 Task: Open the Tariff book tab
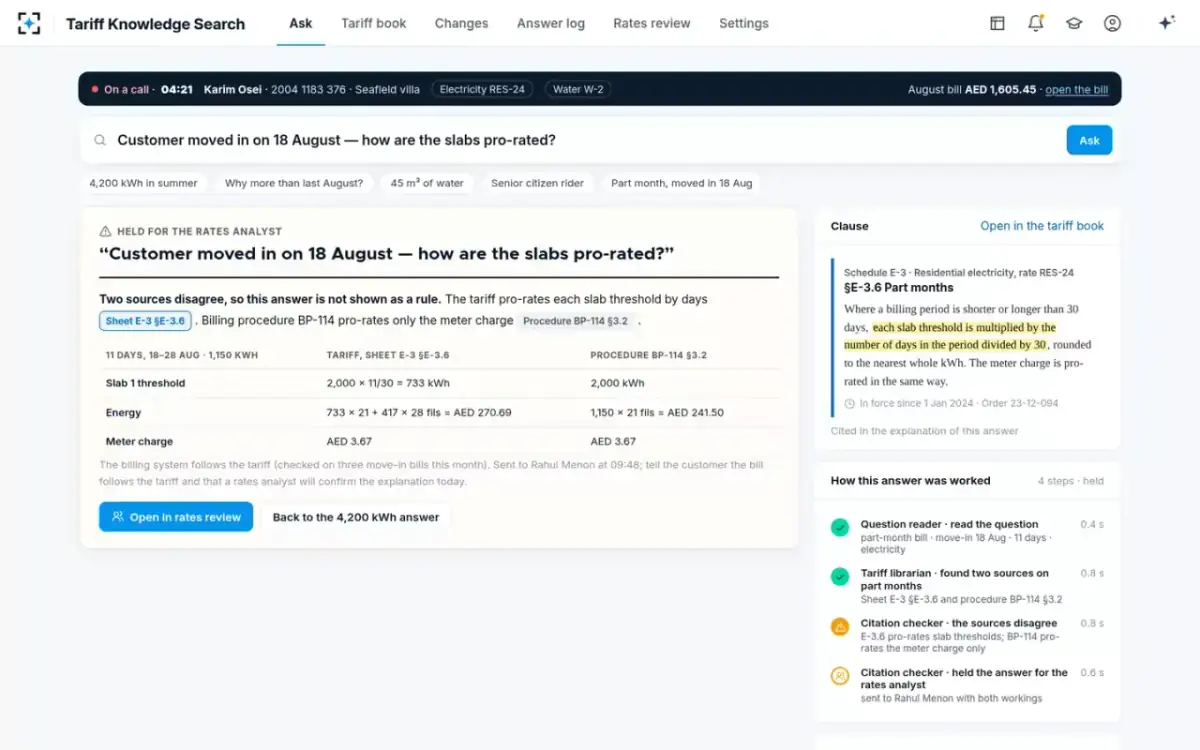click(x=374, y=23)
